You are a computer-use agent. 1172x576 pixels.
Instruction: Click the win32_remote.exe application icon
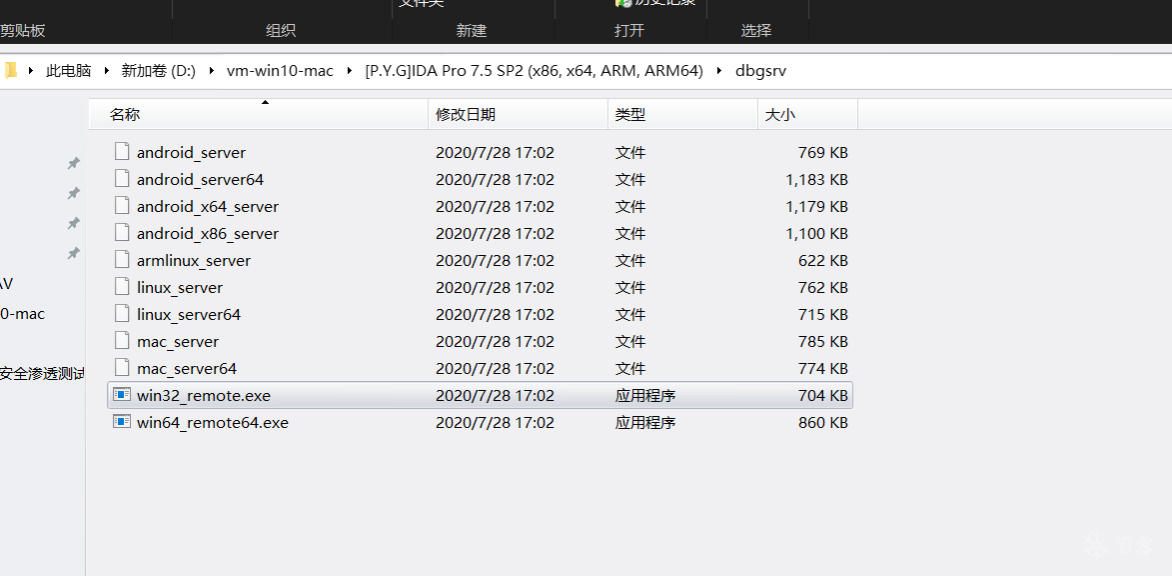click(122, 394)
